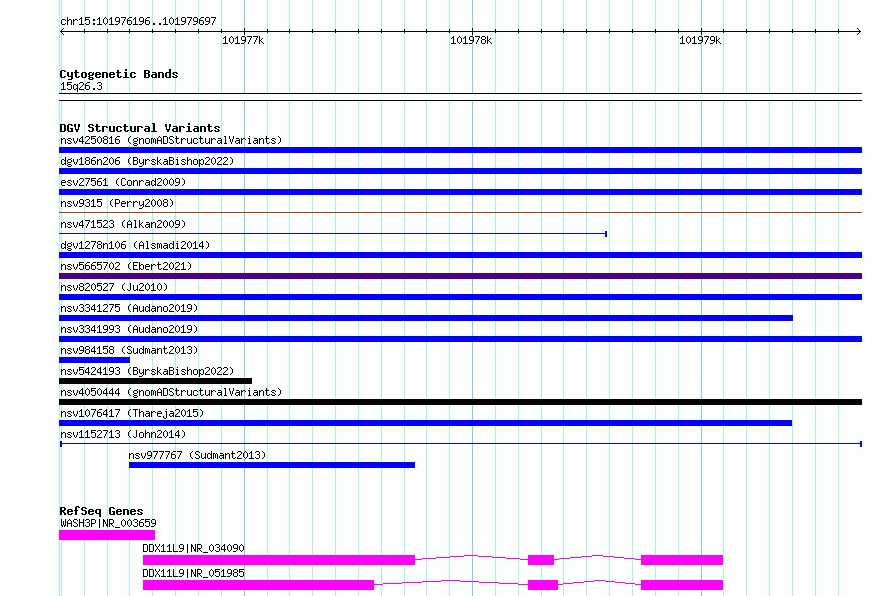
Task: Click the last exon of DDX11L9 NR_034090
Action: 682,560
